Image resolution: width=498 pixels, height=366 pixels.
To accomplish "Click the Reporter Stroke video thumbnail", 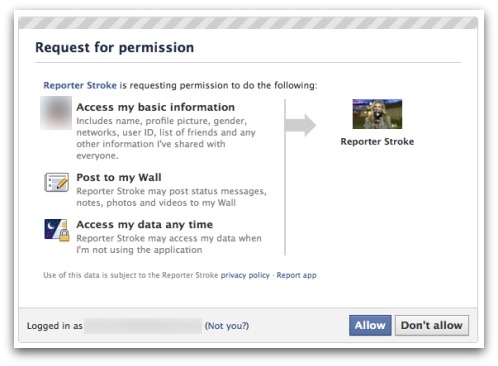I will (377, 114).
